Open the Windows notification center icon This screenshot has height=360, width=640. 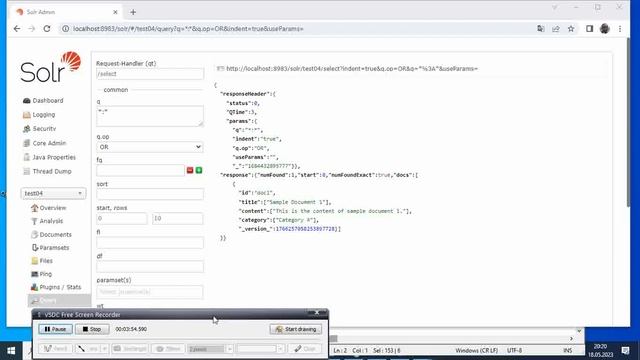(x=625, y=351)
